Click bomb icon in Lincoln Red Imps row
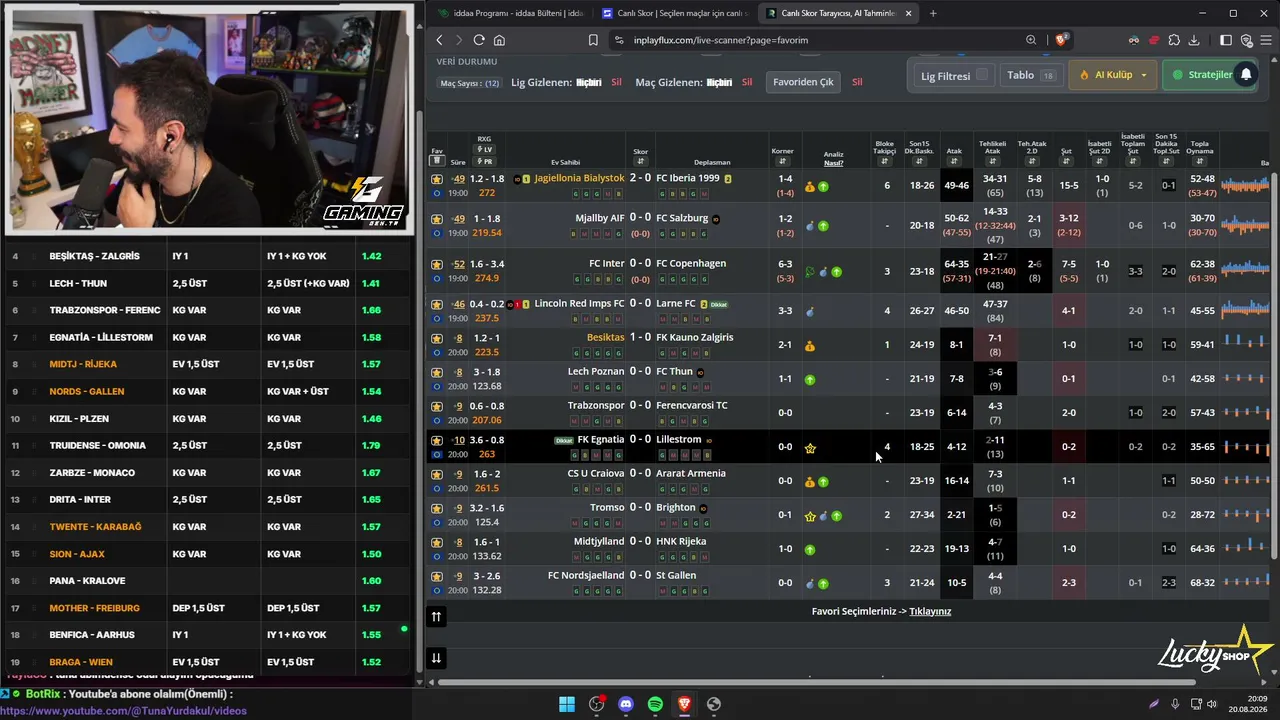This screenshot has width=1280, height=720. pyautogui.click(x=810, y=312)
